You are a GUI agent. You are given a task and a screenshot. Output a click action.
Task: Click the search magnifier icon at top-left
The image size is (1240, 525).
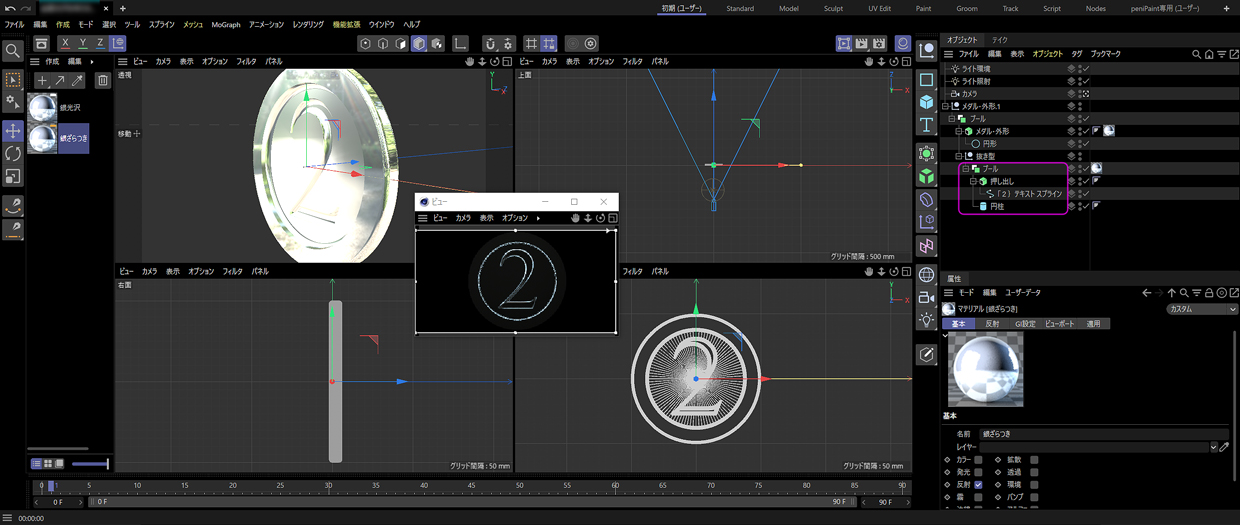click(x=13, y=50)
